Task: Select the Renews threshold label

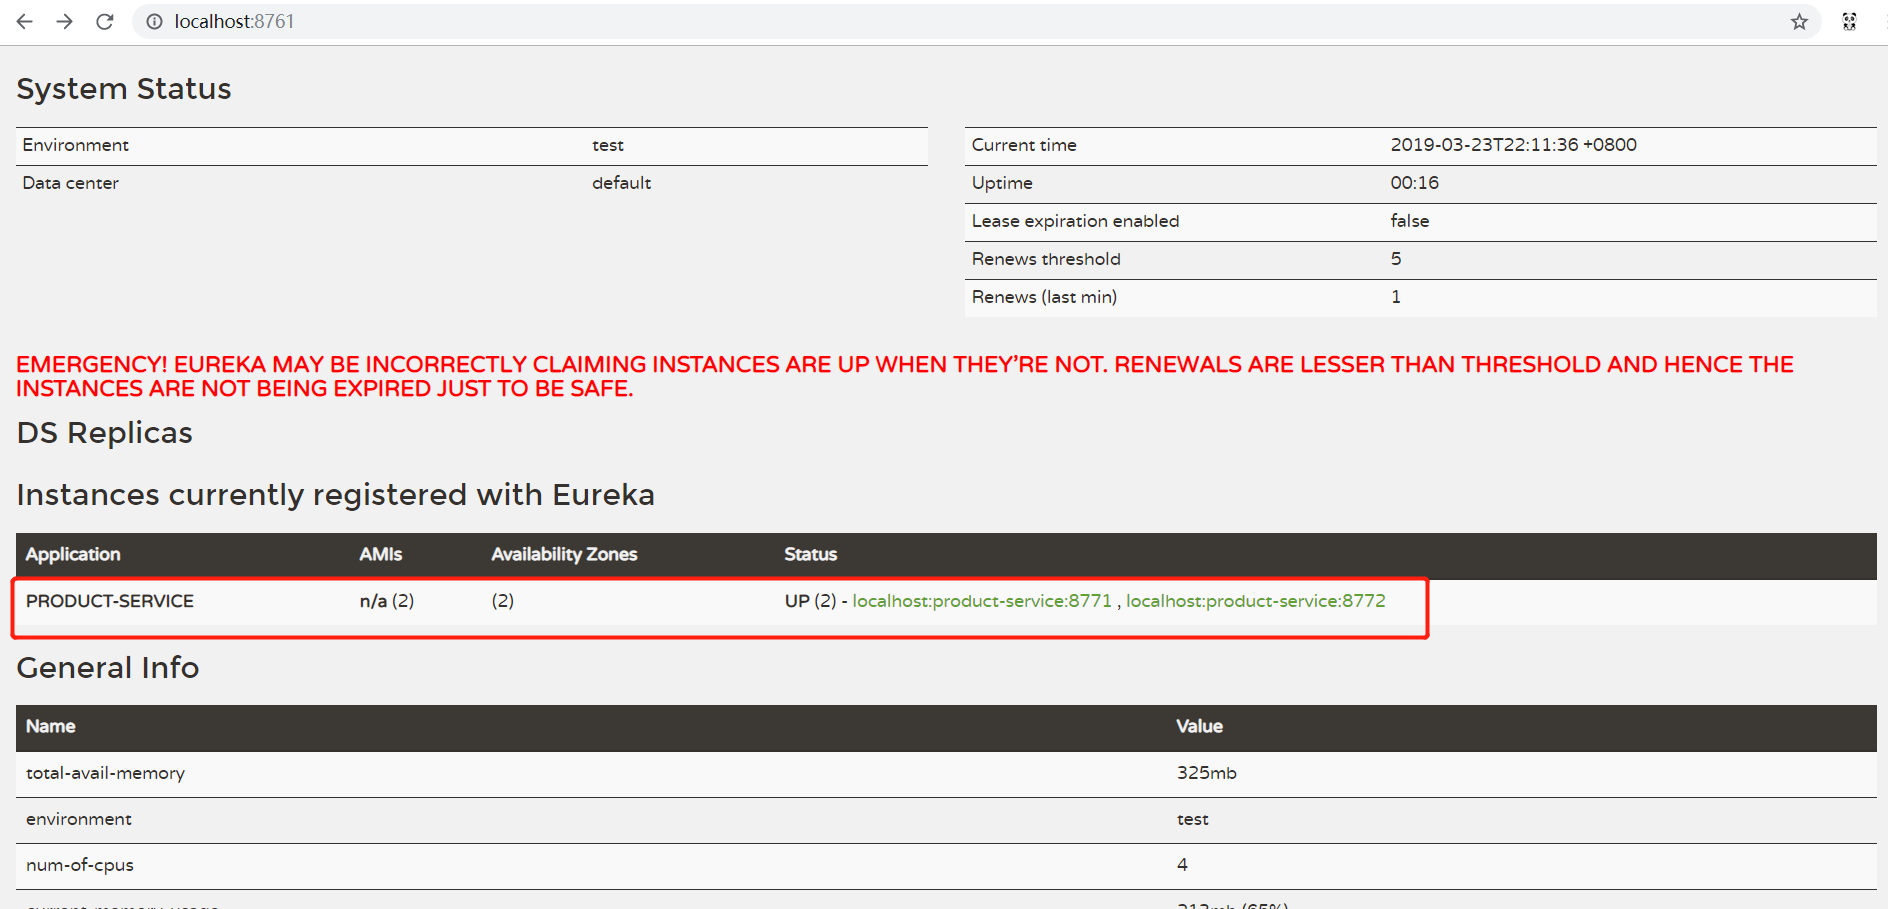Action: point(1046,259)
